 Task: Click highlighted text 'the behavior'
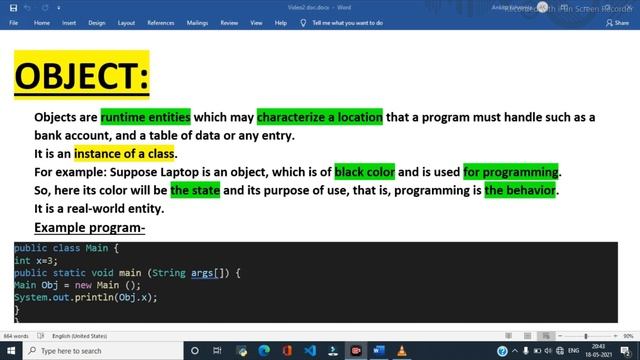pyautogui.click(x=520, y=190)
